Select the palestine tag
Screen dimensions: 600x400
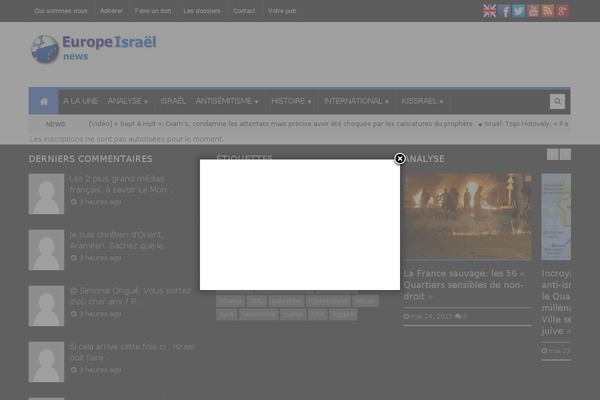(x=286, y=301)
